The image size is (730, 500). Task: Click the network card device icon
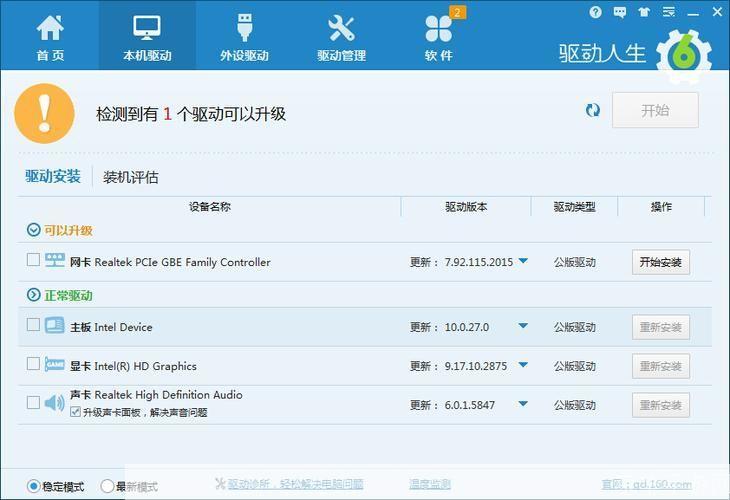coord(54,260)
